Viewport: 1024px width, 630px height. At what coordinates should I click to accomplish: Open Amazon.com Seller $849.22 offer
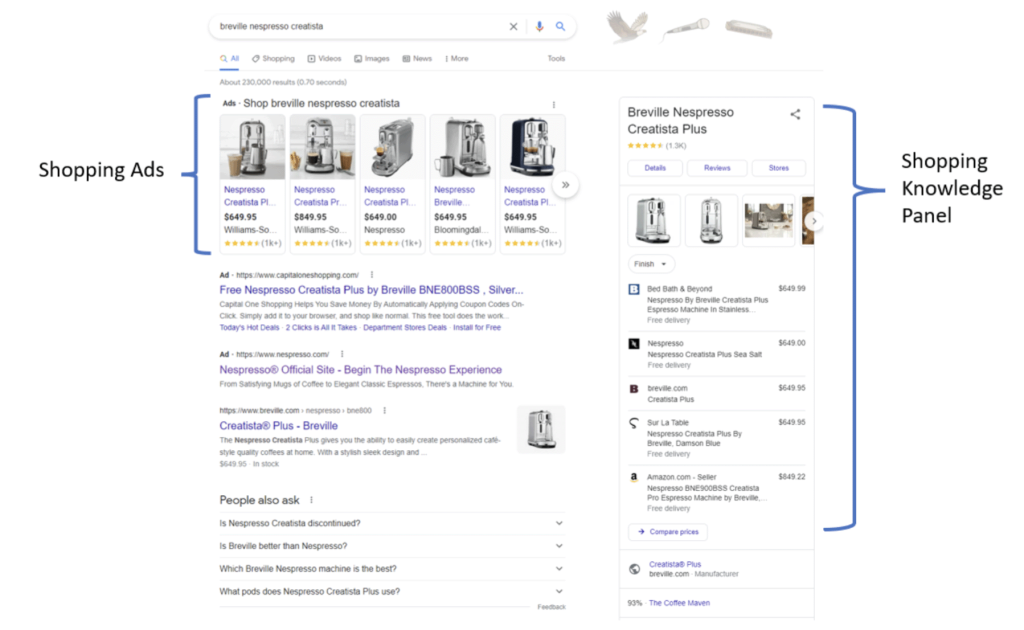(x=716, y=492)
